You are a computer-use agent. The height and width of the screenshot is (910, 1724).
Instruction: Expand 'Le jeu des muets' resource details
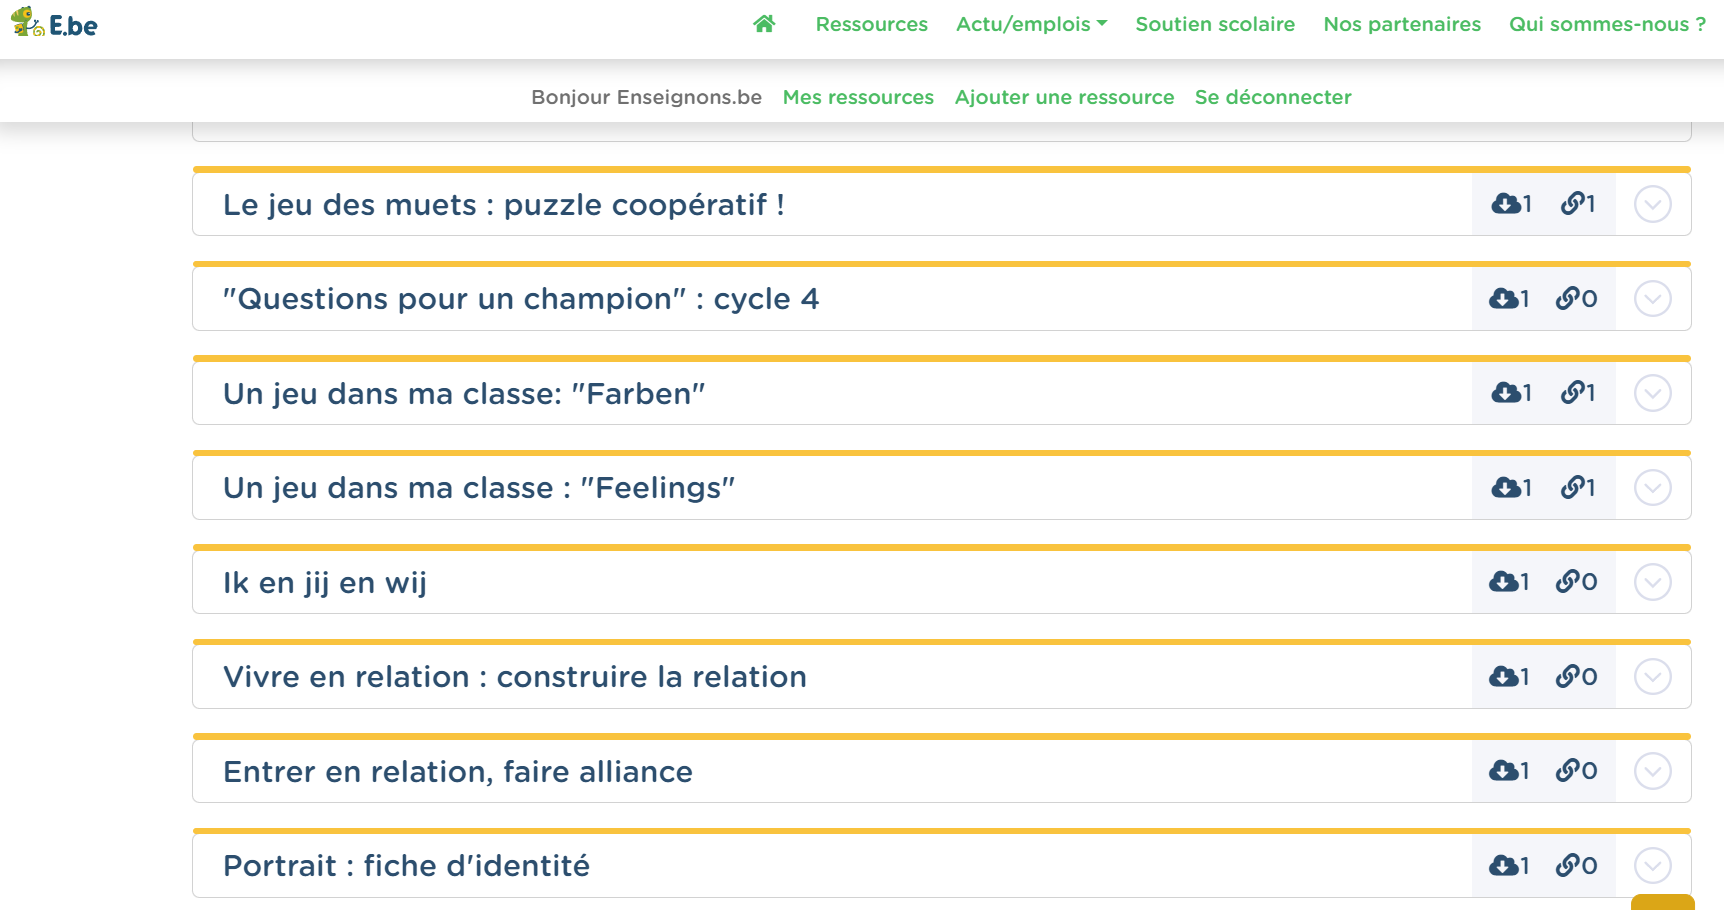tap(1652, 204)
